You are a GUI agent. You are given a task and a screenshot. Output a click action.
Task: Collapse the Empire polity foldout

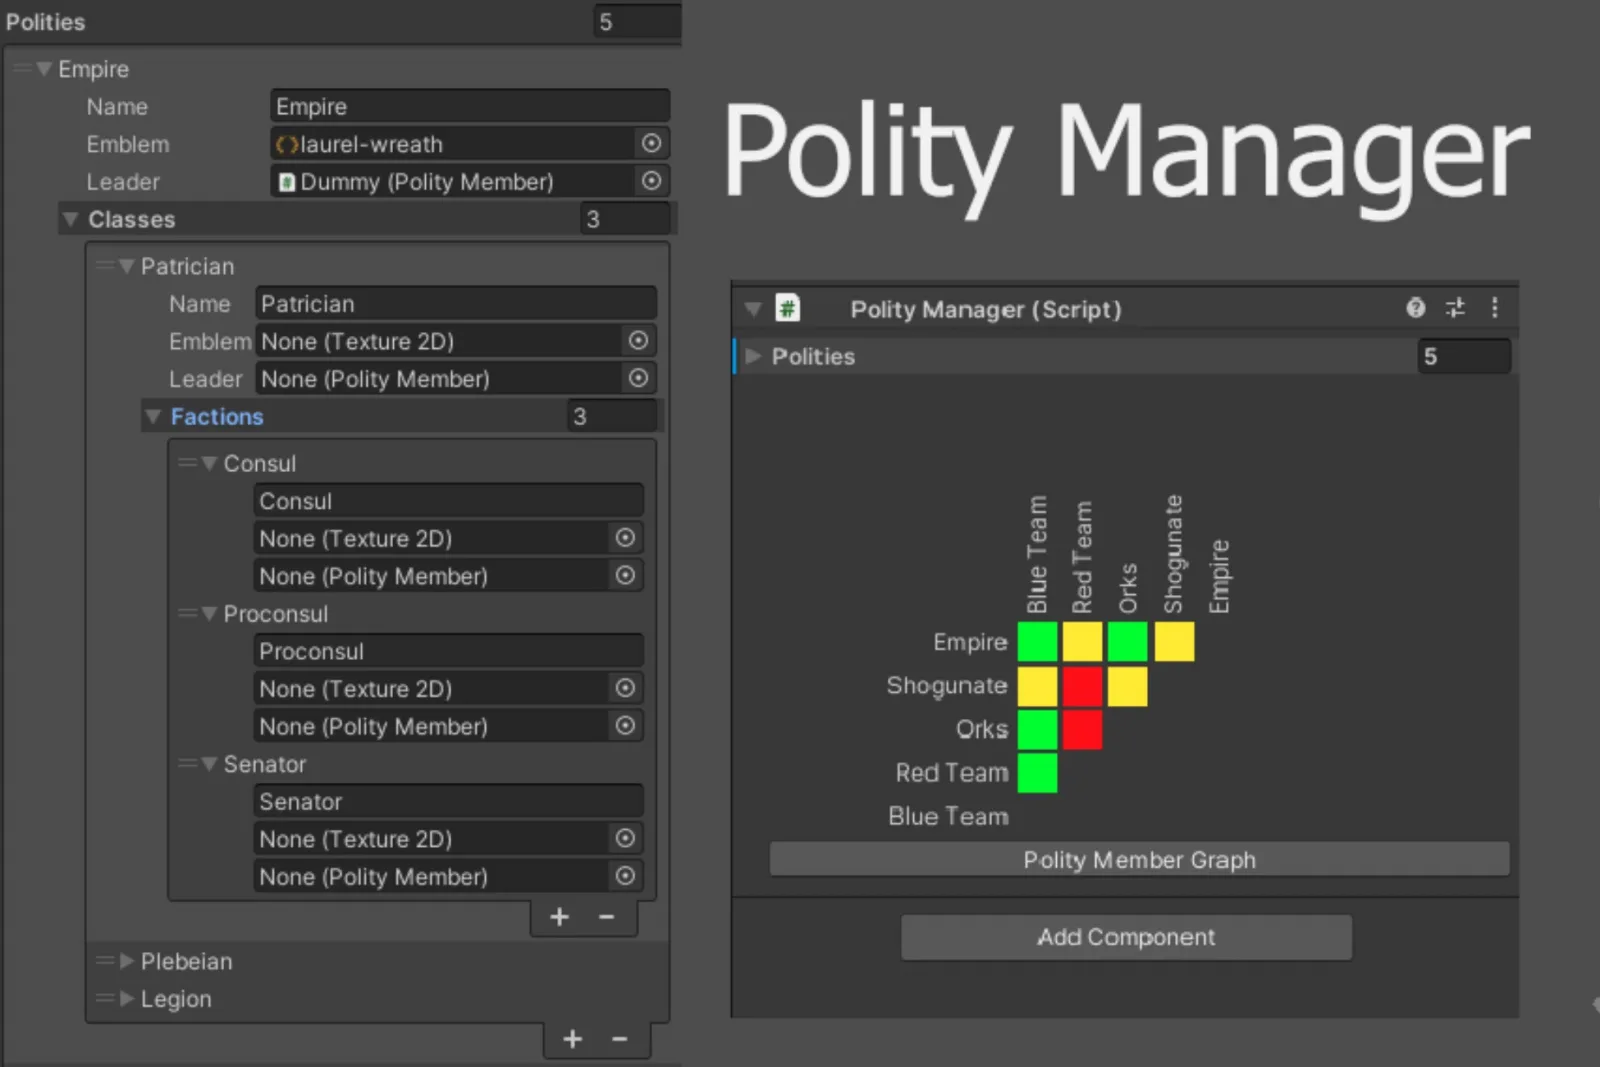point(44,69)
